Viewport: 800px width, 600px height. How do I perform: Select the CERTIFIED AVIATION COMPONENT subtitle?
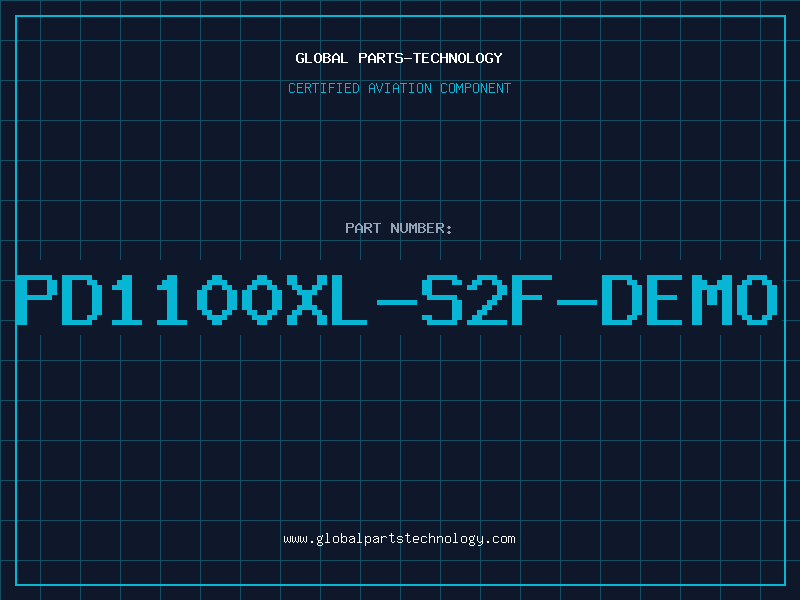[x=399, y=88]
